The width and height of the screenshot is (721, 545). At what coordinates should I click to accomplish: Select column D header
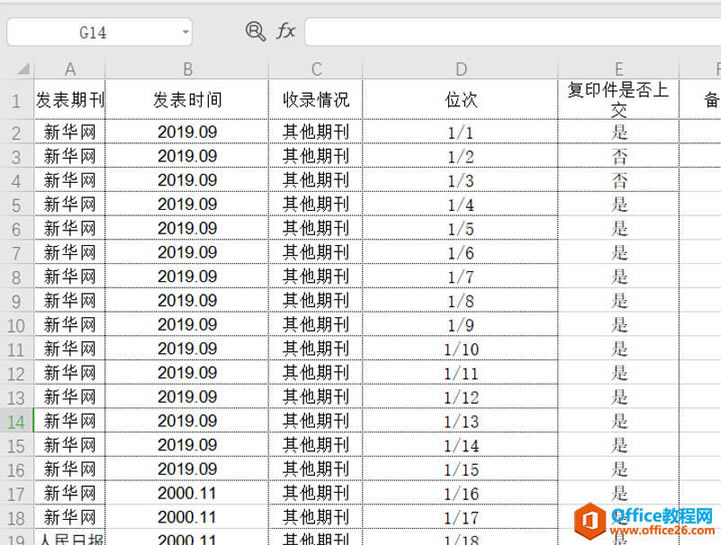(x=460, y=69)
